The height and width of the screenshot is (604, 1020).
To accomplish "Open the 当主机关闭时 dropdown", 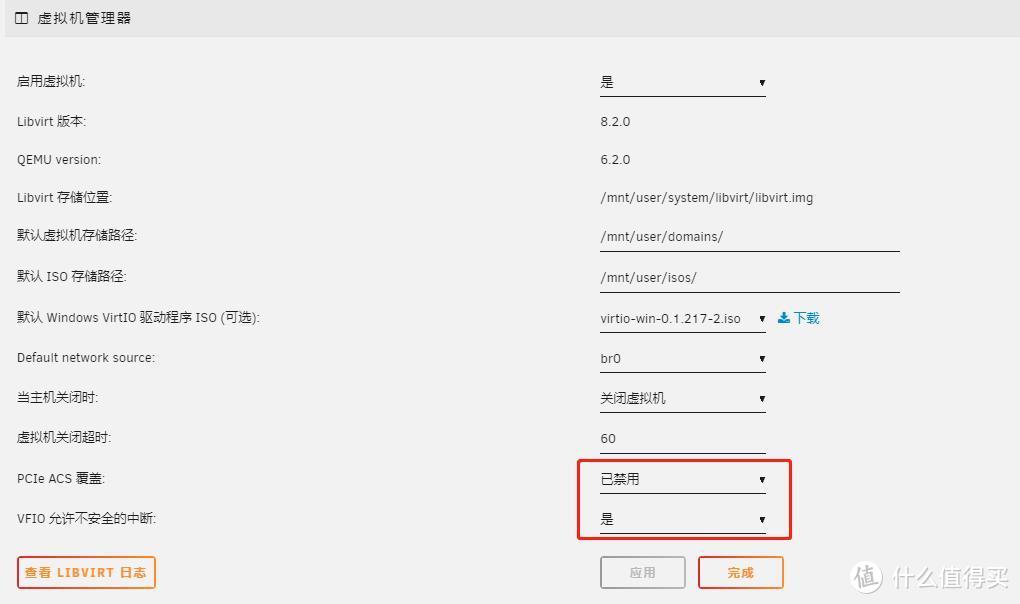I will point(683,397).
